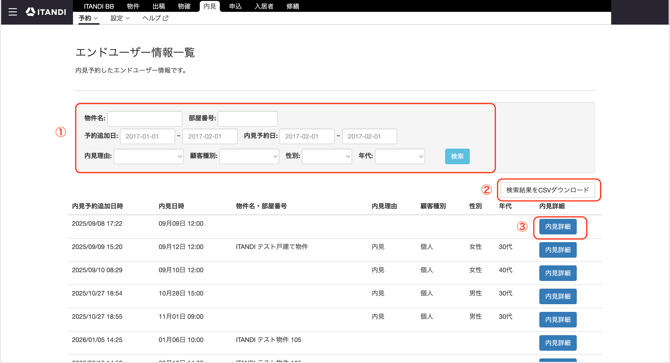Open ヘルプ external link icon
The height and width of the screenshot is (363, 670).
(x=166, y=18)
